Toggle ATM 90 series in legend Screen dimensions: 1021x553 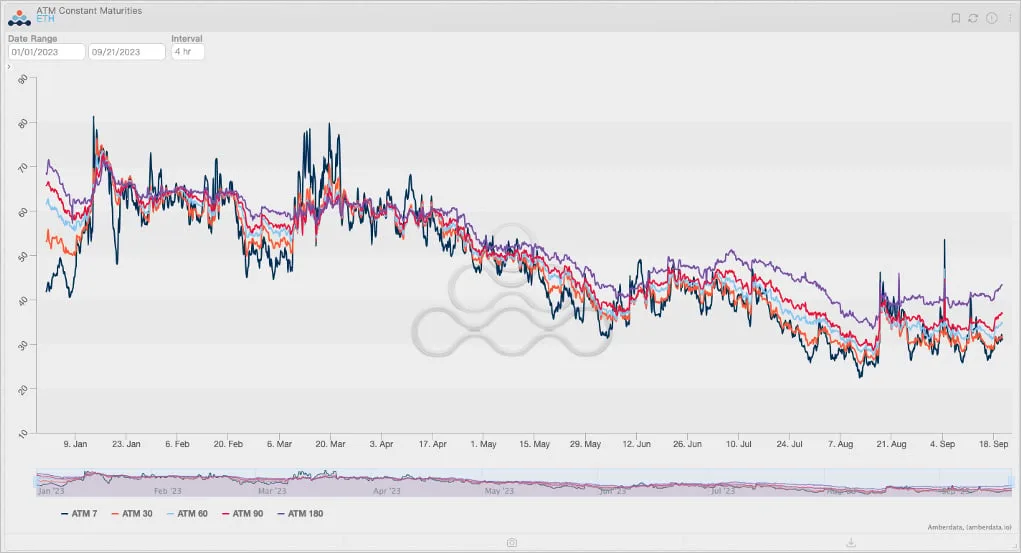coord(242,513)
